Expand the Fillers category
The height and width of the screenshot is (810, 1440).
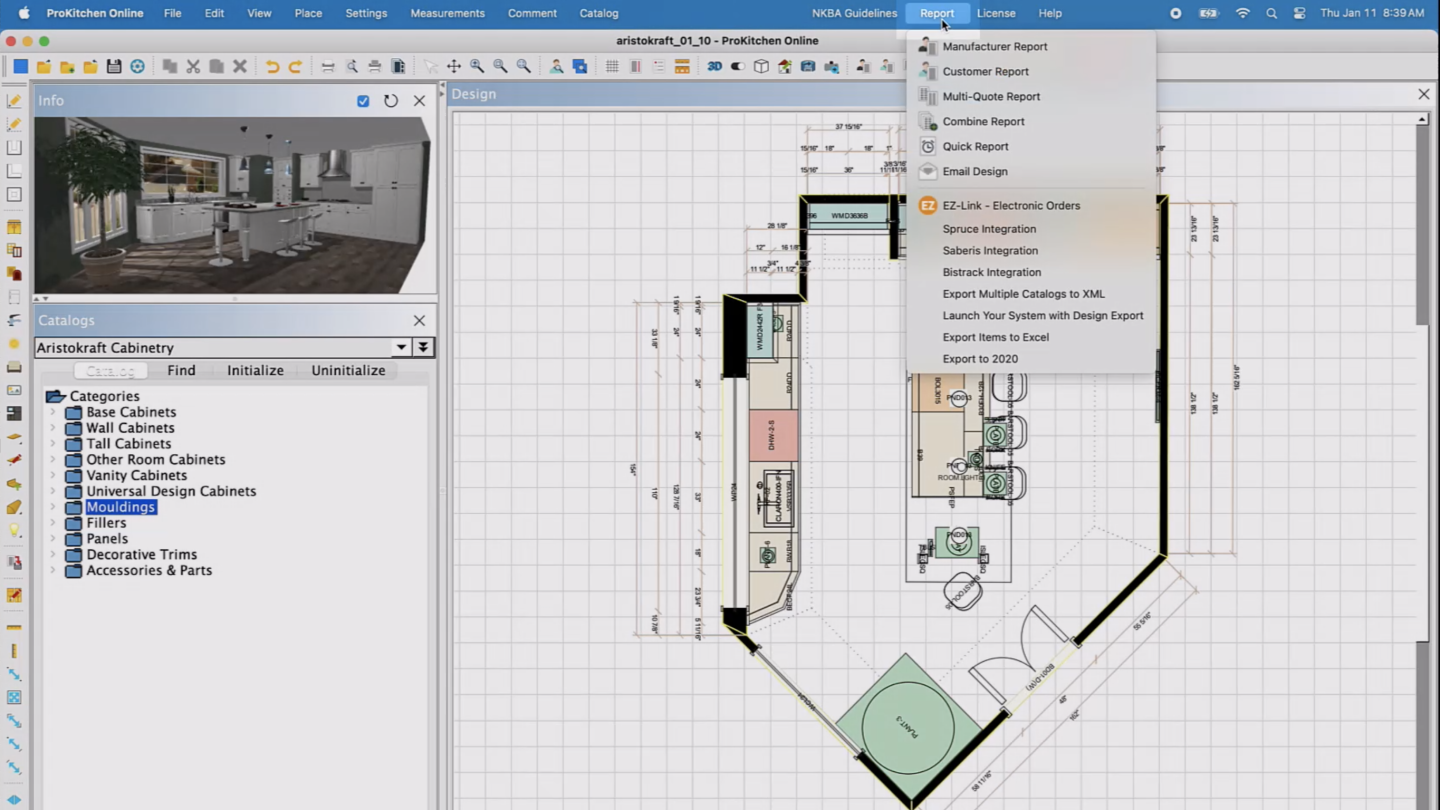[53, 523]
